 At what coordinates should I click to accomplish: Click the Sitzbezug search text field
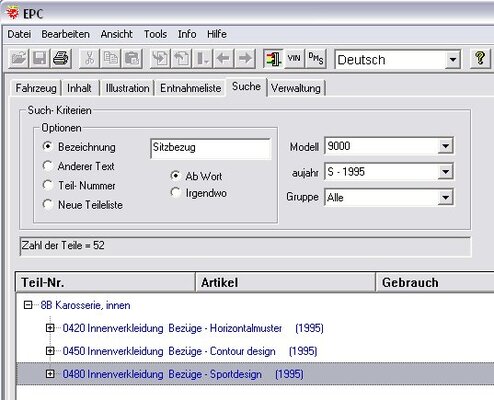pos(210,148)
